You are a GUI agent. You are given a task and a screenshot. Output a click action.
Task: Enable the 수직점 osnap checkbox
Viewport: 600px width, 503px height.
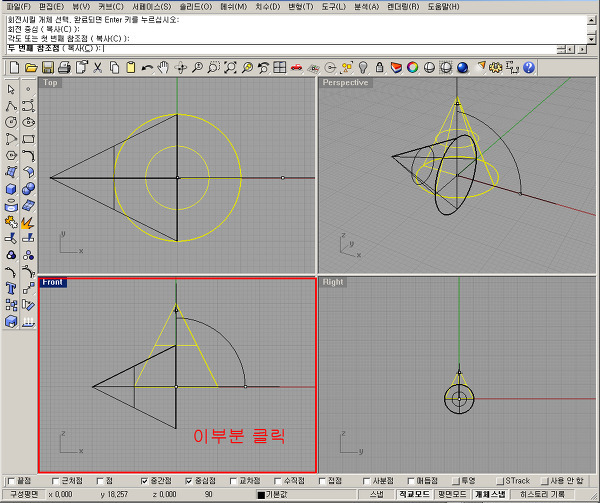pyautogui.click(x=277, y=481)
